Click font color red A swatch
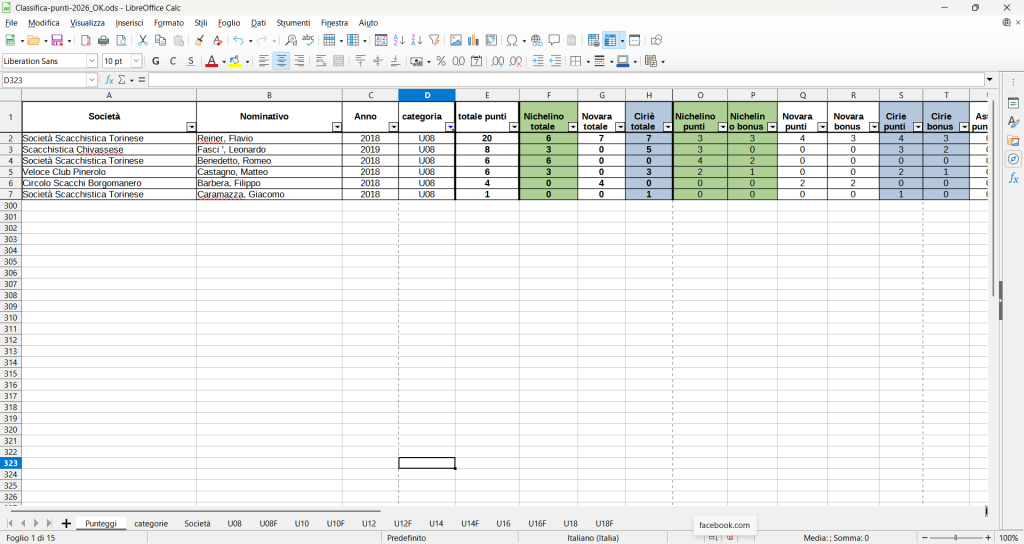The width and height of the screenshot is (1024, 544). (210, 61)
